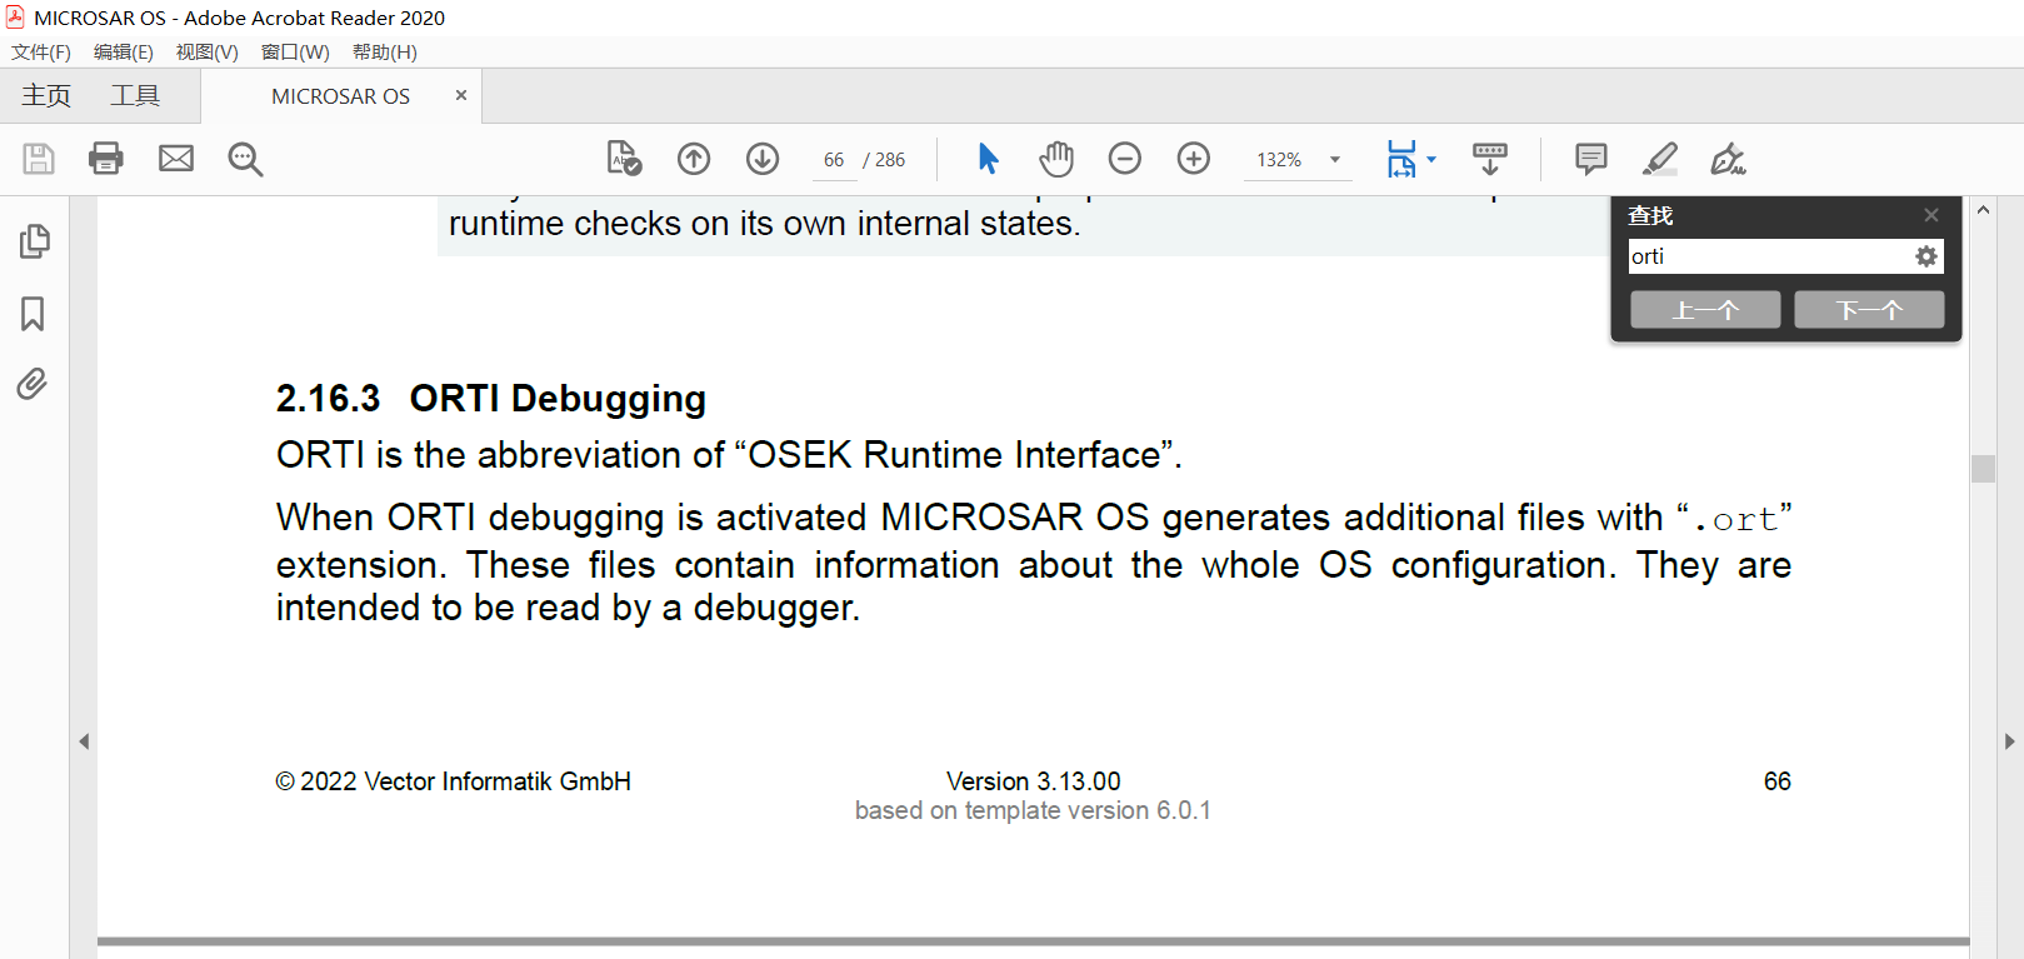
Task: Click the fit page width icon
Action: [1402, 159]
